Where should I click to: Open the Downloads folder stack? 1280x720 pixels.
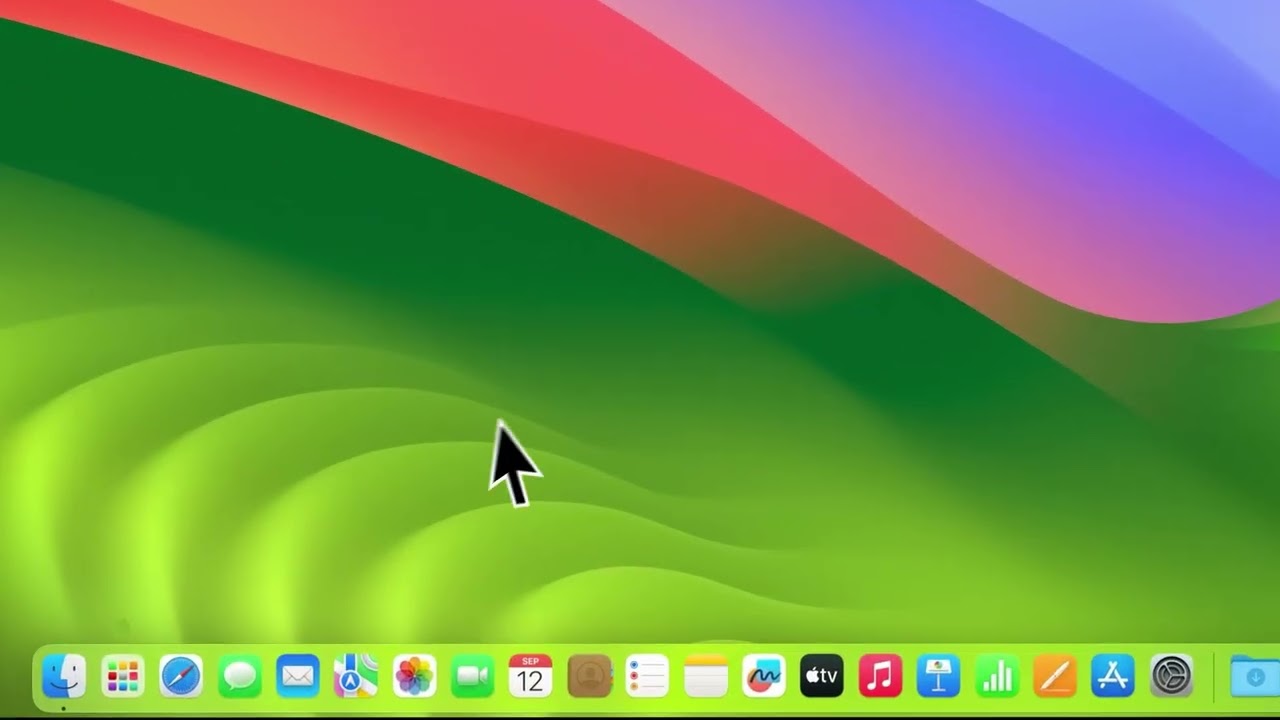1255,677
